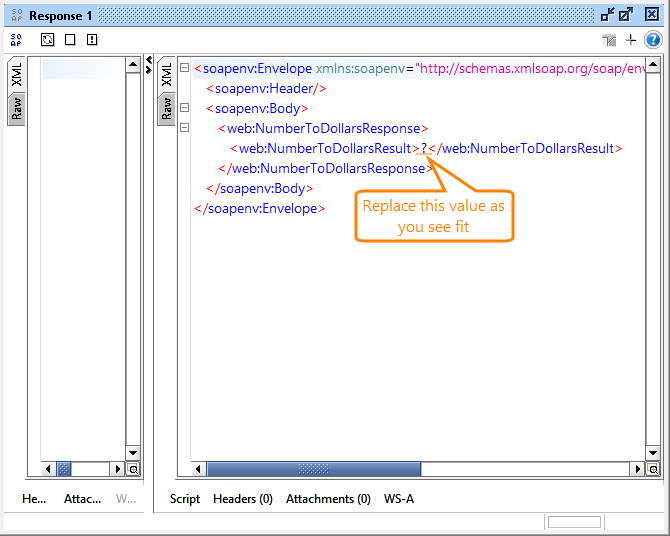Click the left editor's vertical scroll up arrow
Image resolution: width=670 pixels, height=536 pixels.
(133, 65)
